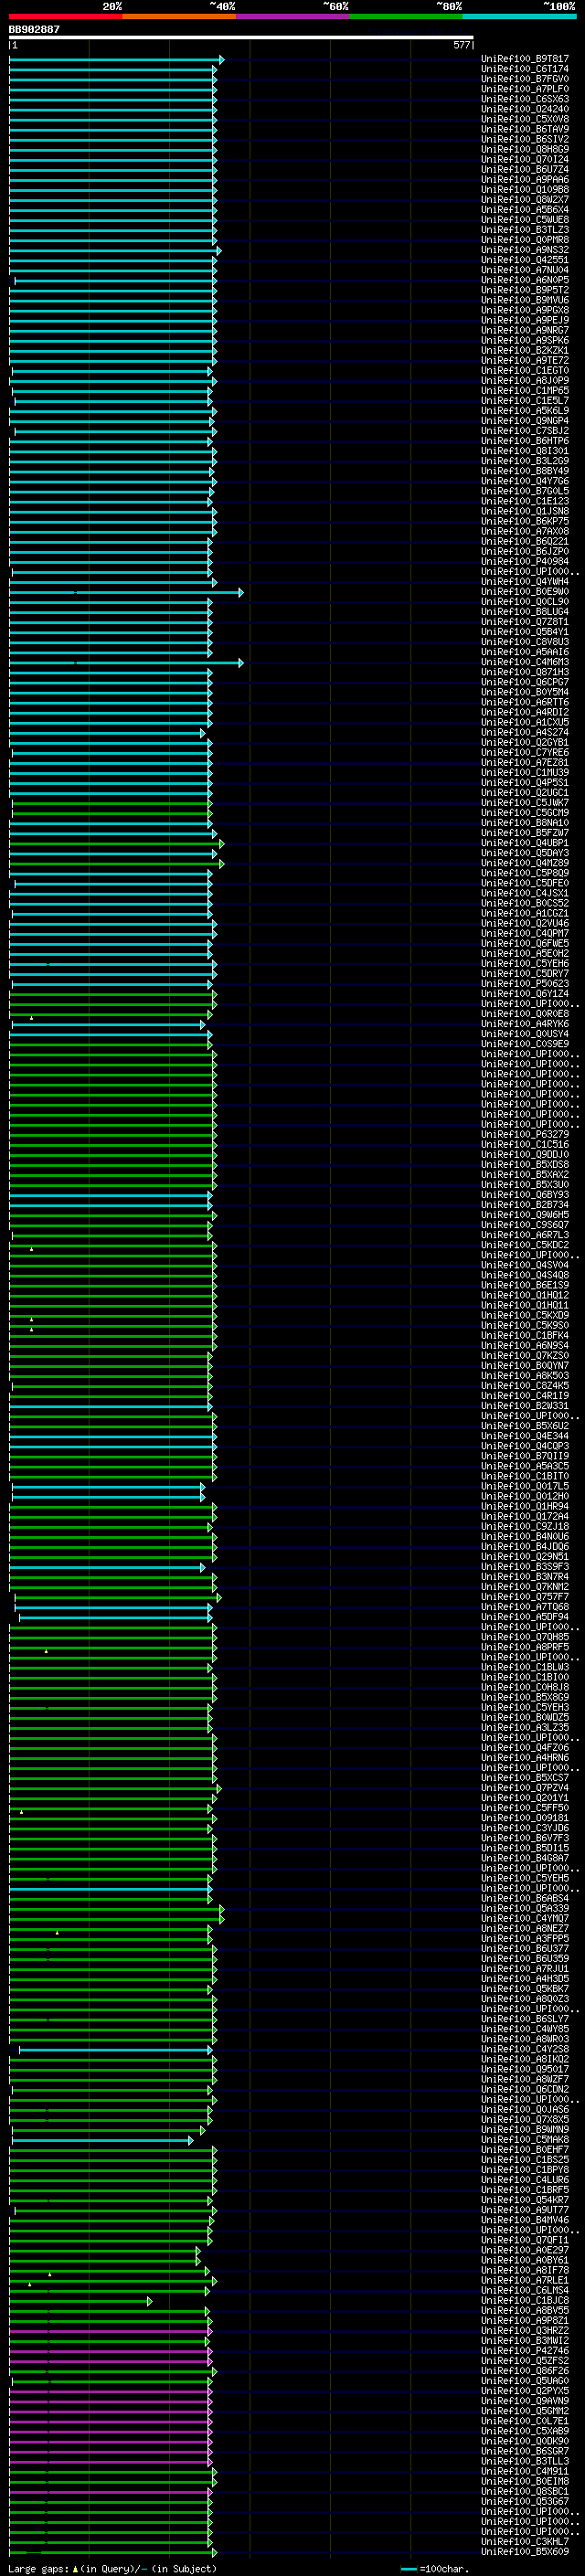Click the purple ~60% identity legend segment

(x=292, y=16)
